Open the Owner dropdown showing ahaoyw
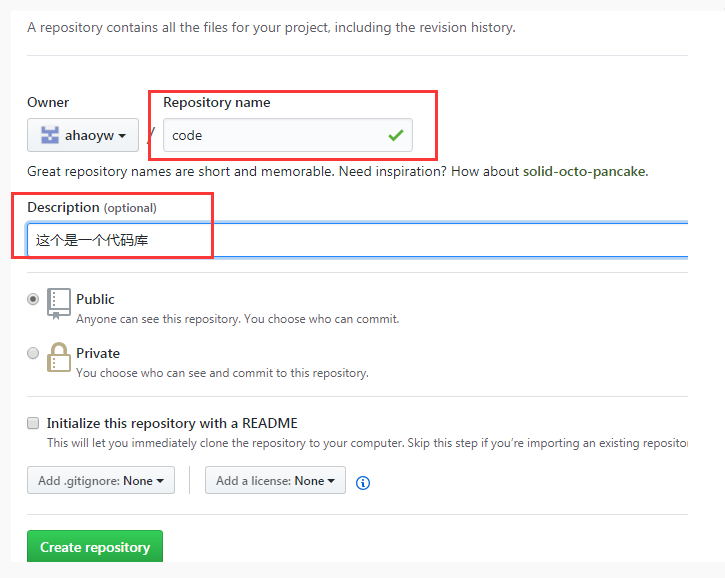Screen dimensions: 725x578 (83, 135)
